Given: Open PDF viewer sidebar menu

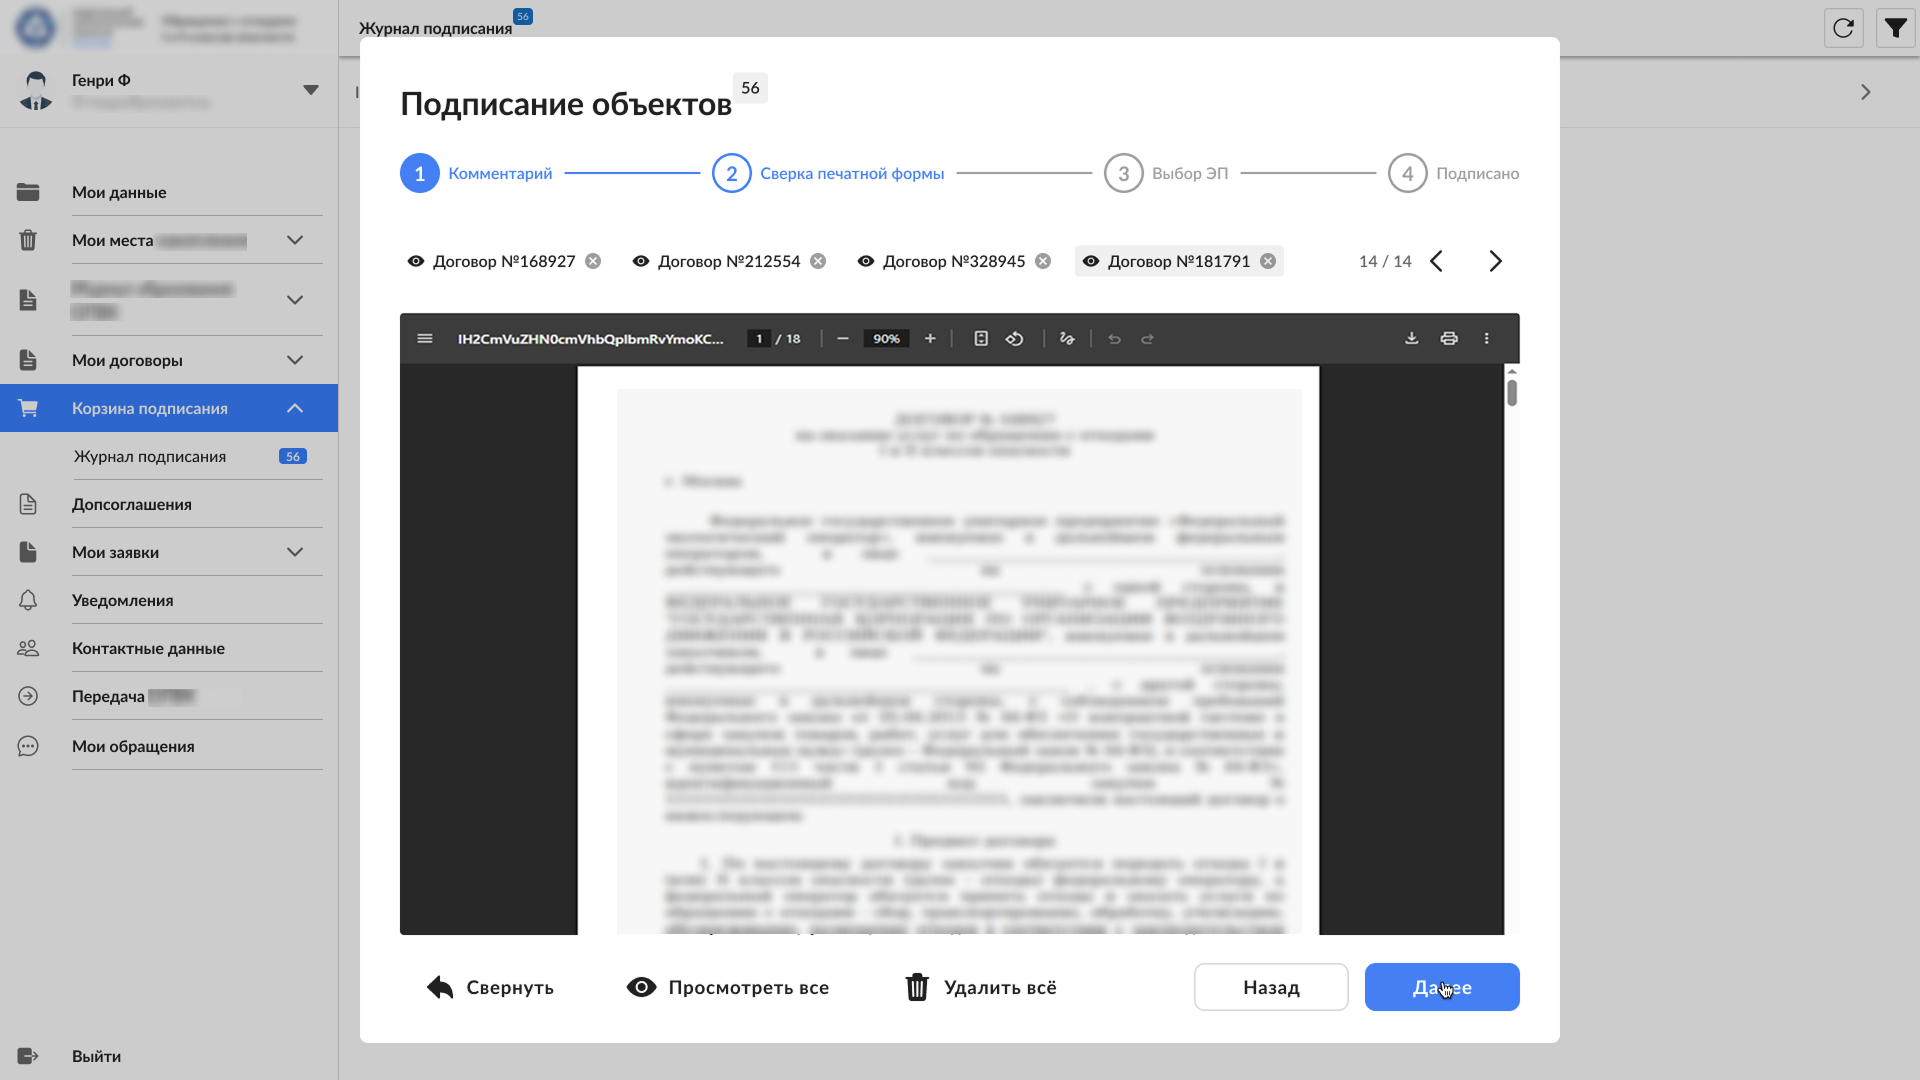Looking at the screenshot, I should (425, 339).
